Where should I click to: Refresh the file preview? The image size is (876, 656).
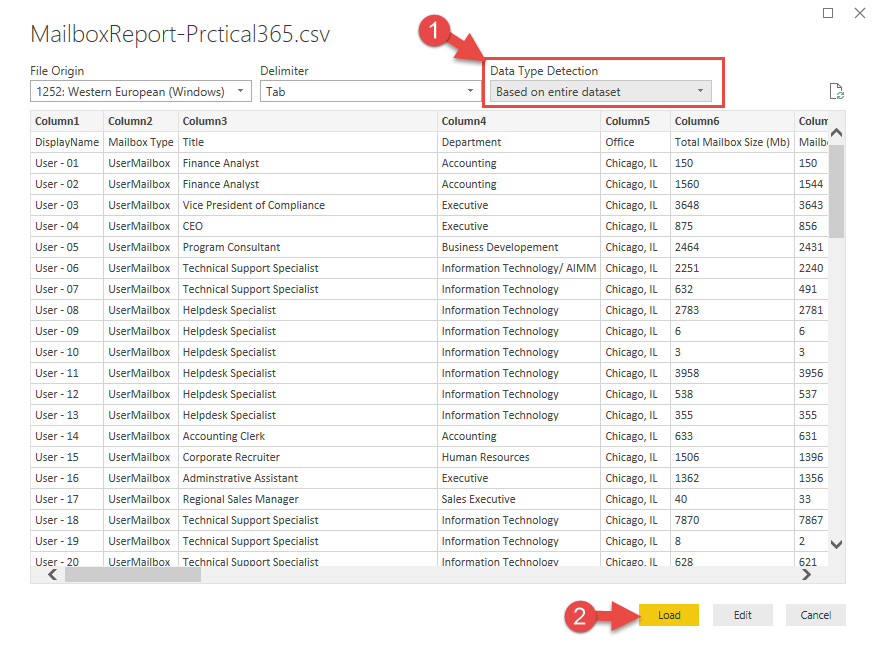coord(837,90)
